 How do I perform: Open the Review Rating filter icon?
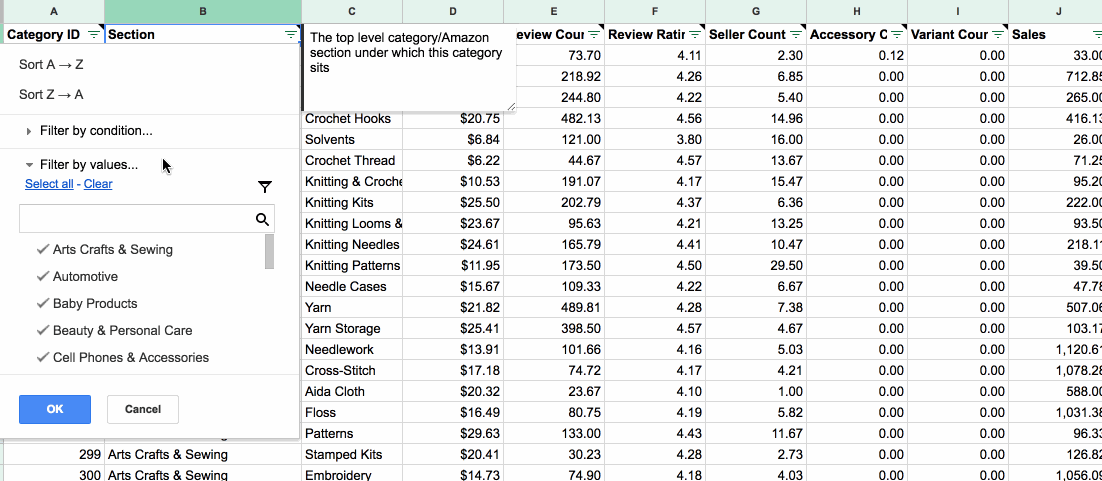tap(696, 34)
